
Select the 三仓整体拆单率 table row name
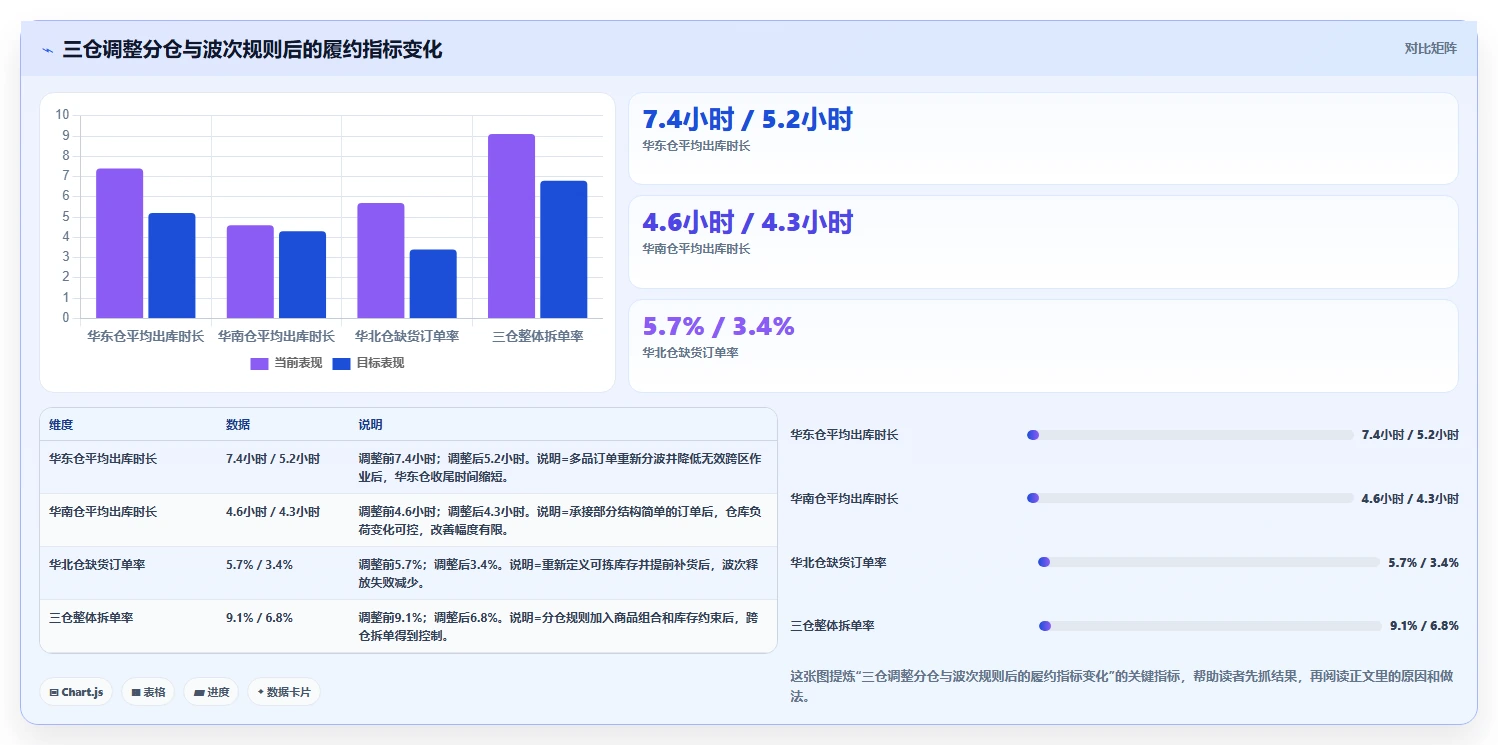tap(91, 618)
